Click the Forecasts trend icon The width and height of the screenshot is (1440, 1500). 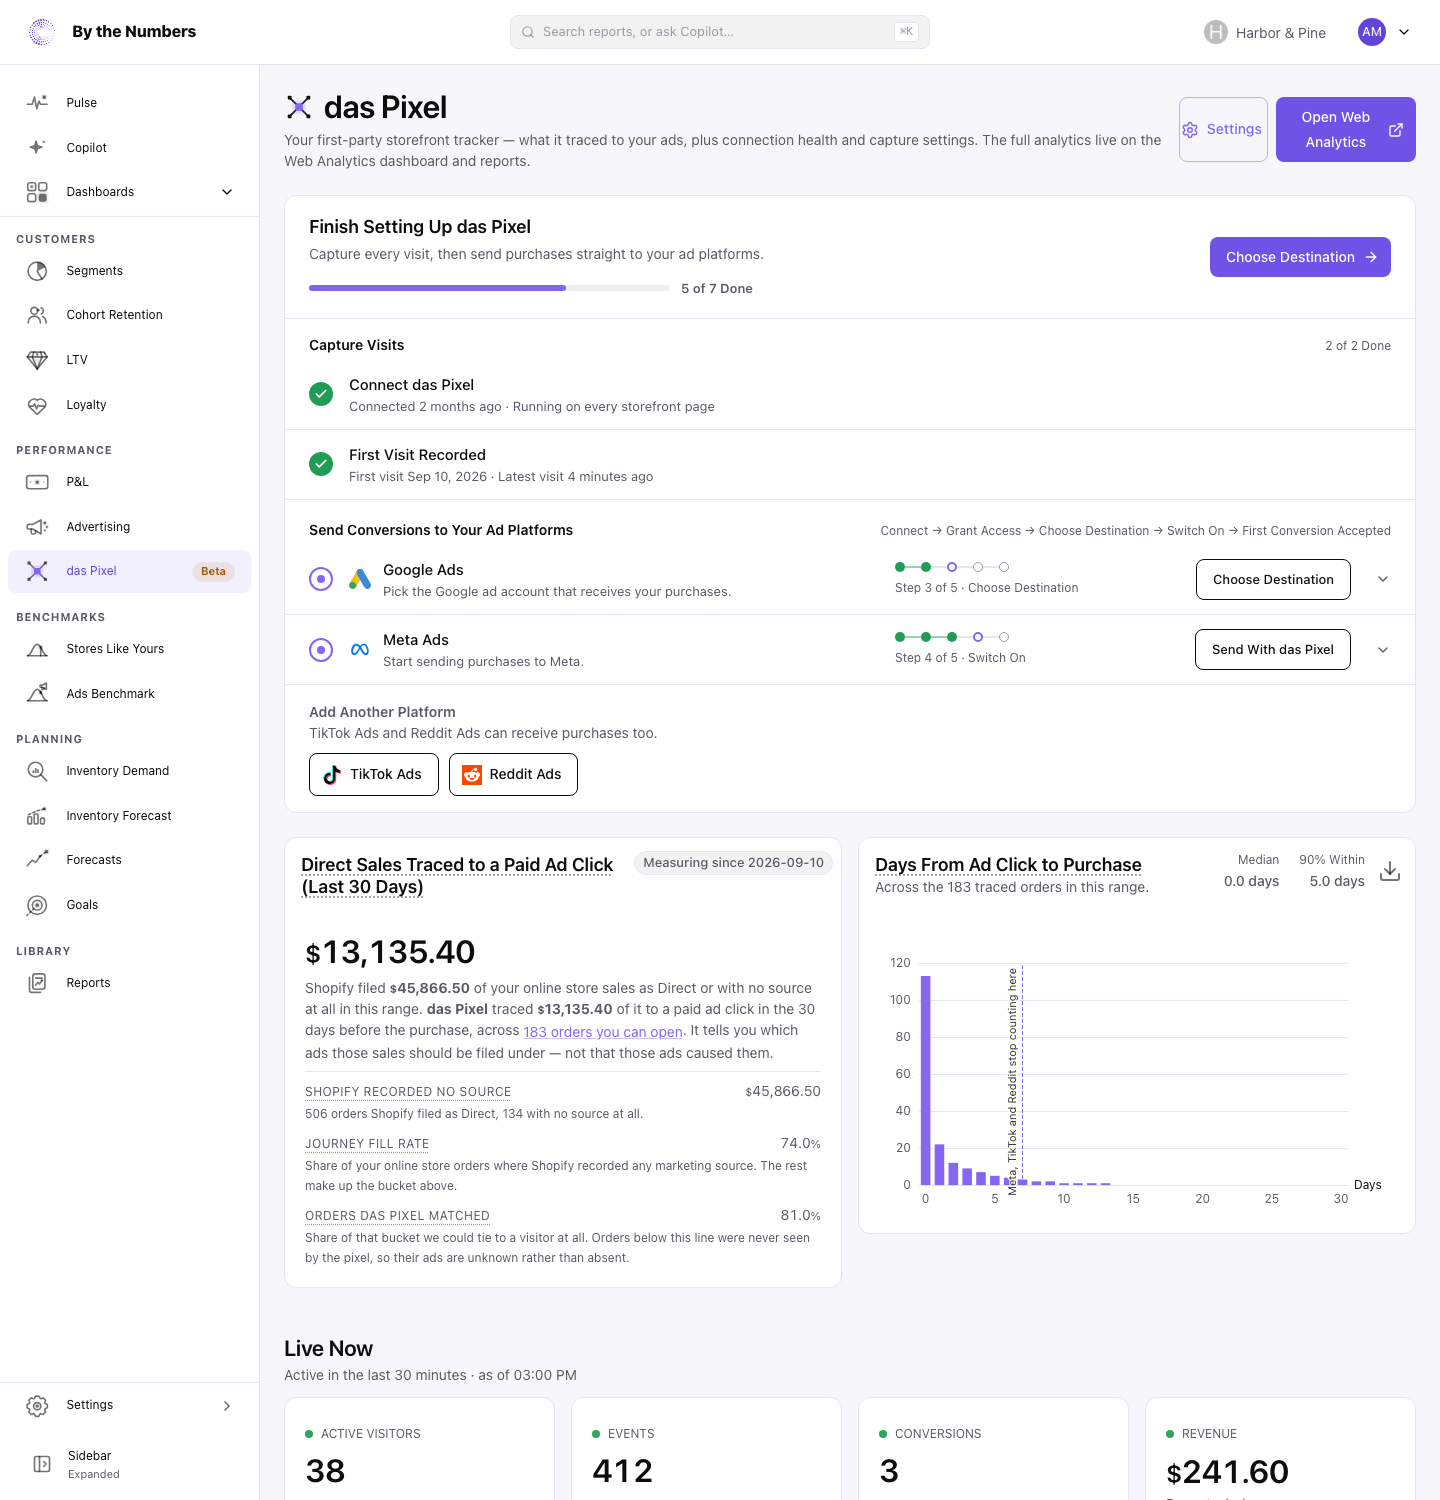click(37, 860)
